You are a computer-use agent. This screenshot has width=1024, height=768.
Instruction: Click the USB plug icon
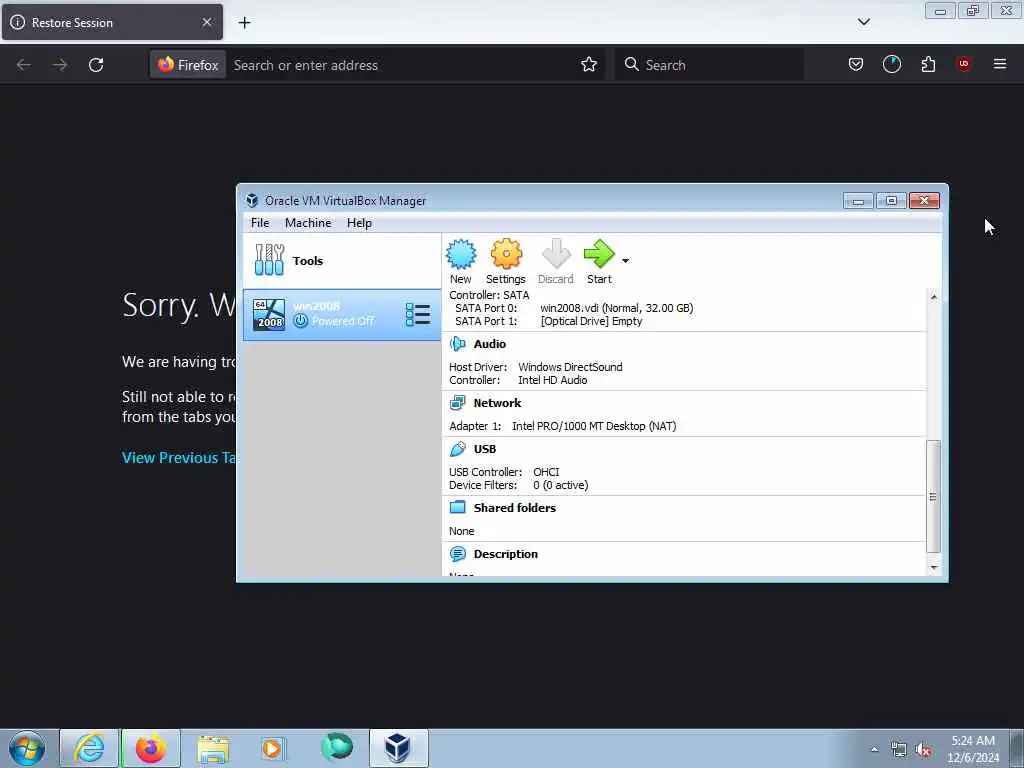(458, 449)
